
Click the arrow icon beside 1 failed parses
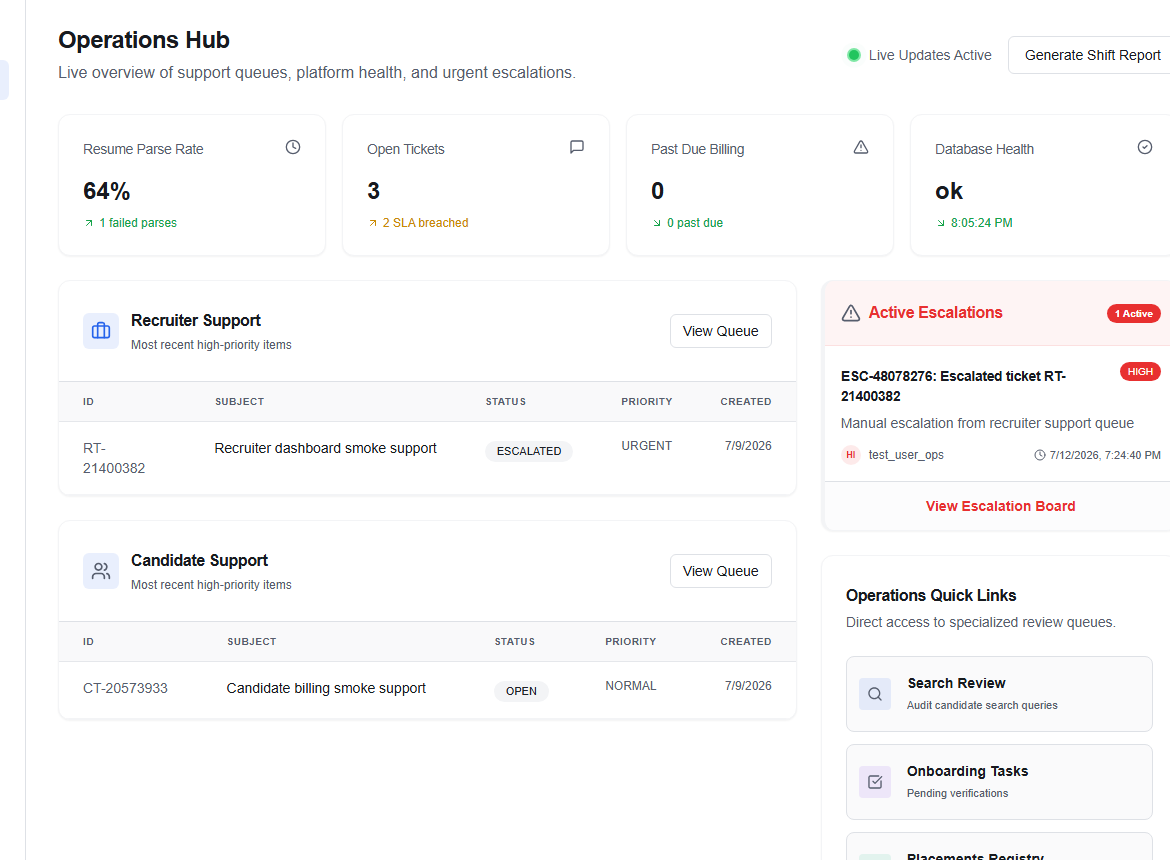pos(89,223)
